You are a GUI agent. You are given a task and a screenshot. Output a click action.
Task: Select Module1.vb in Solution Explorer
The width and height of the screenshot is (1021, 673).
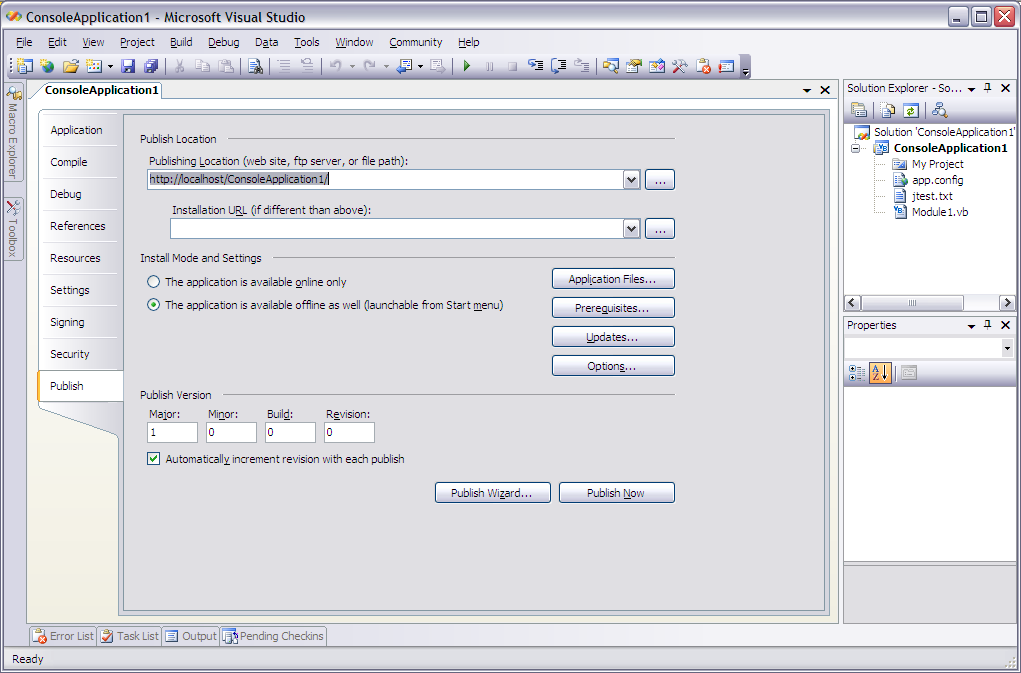940,212
